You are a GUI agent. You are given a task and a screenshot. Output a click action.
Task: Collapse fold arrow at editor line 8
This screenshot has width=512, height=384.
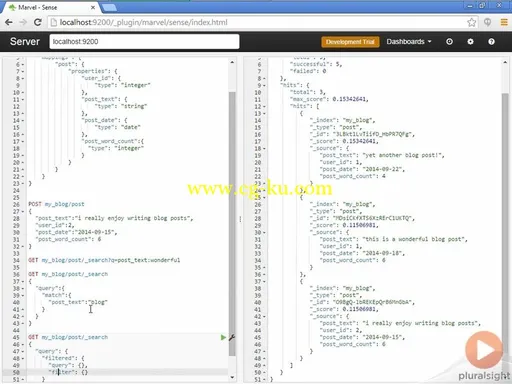[23, 78]
